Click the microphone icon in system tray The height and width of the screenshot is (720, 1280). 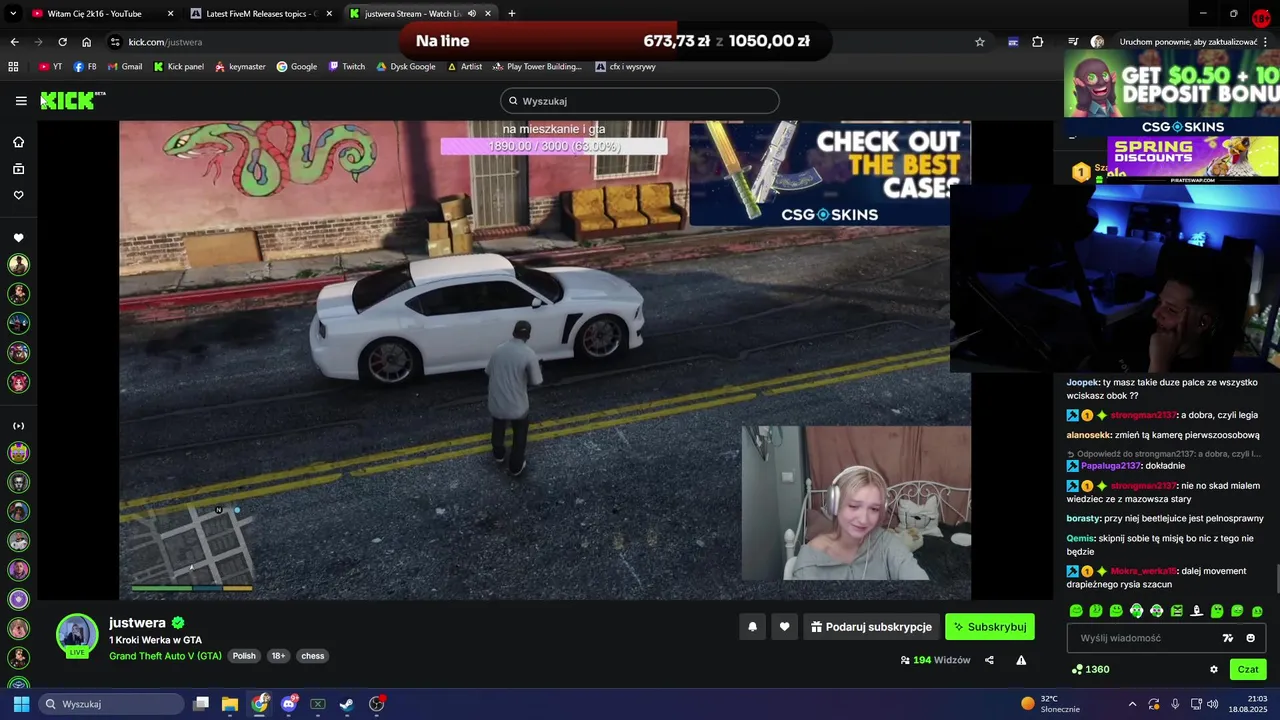(1175, 704)
